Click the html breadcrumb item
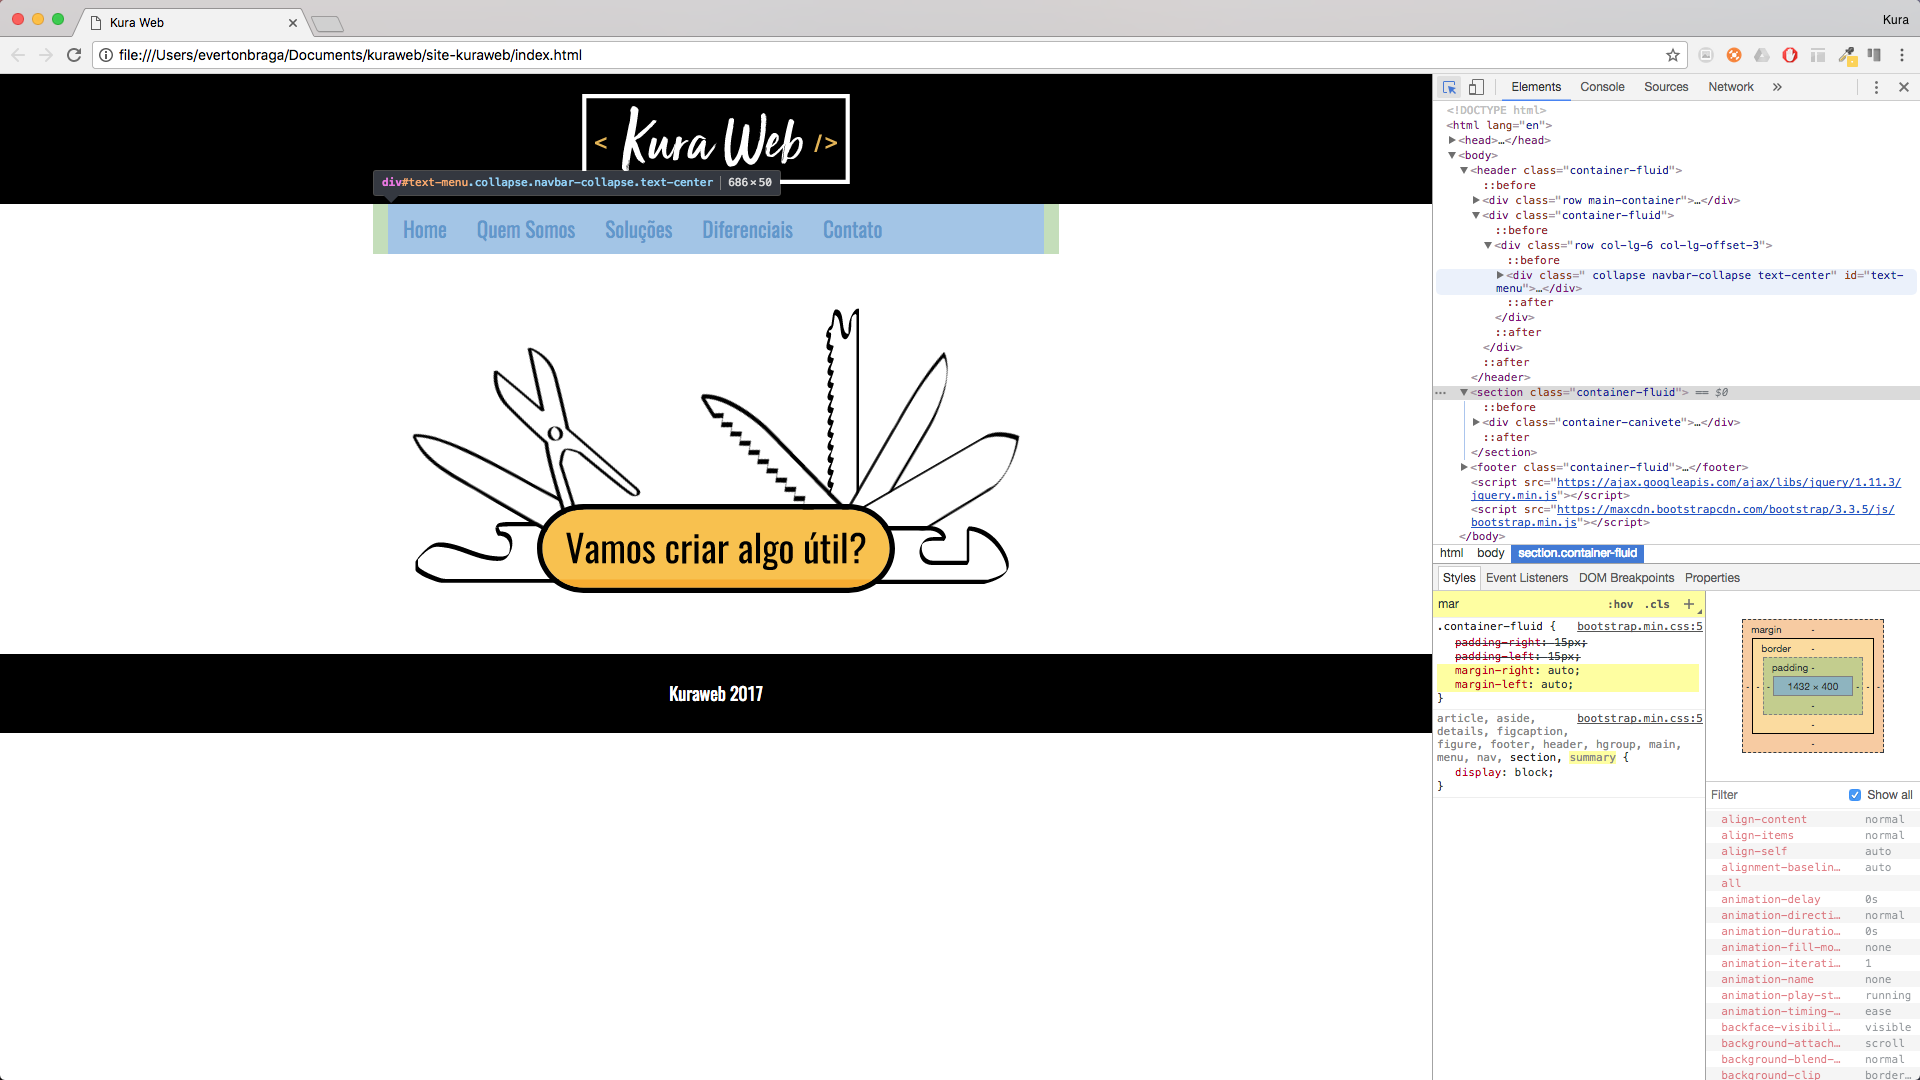Screen dimensions: 1920x1080 tap(1451, 553)
